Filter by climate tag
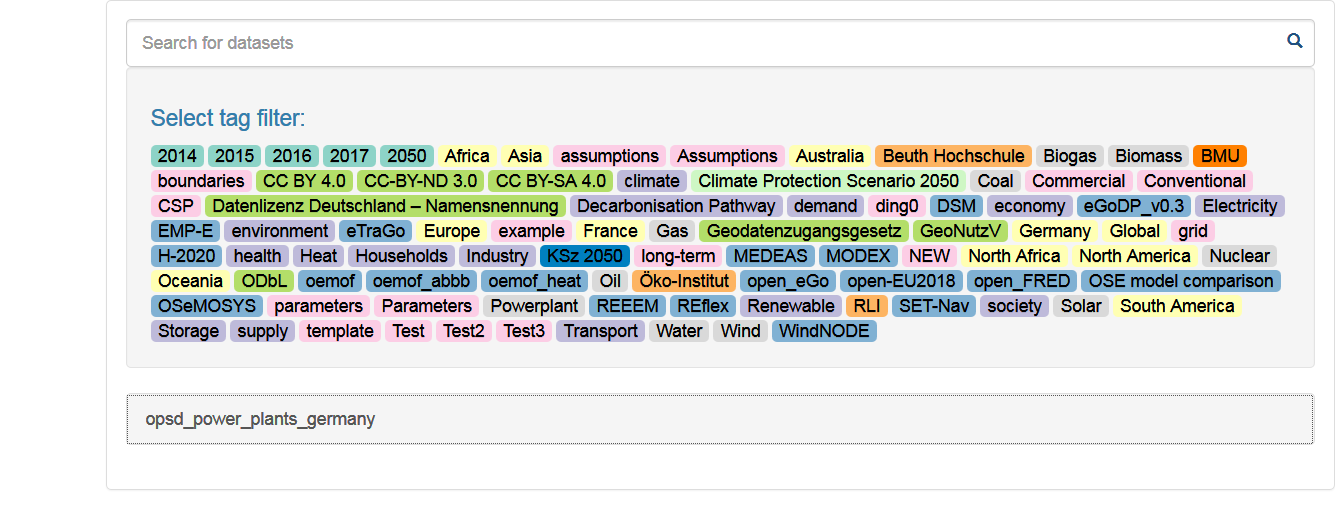This screenshot has width=1335, height=511. point(652,181)
